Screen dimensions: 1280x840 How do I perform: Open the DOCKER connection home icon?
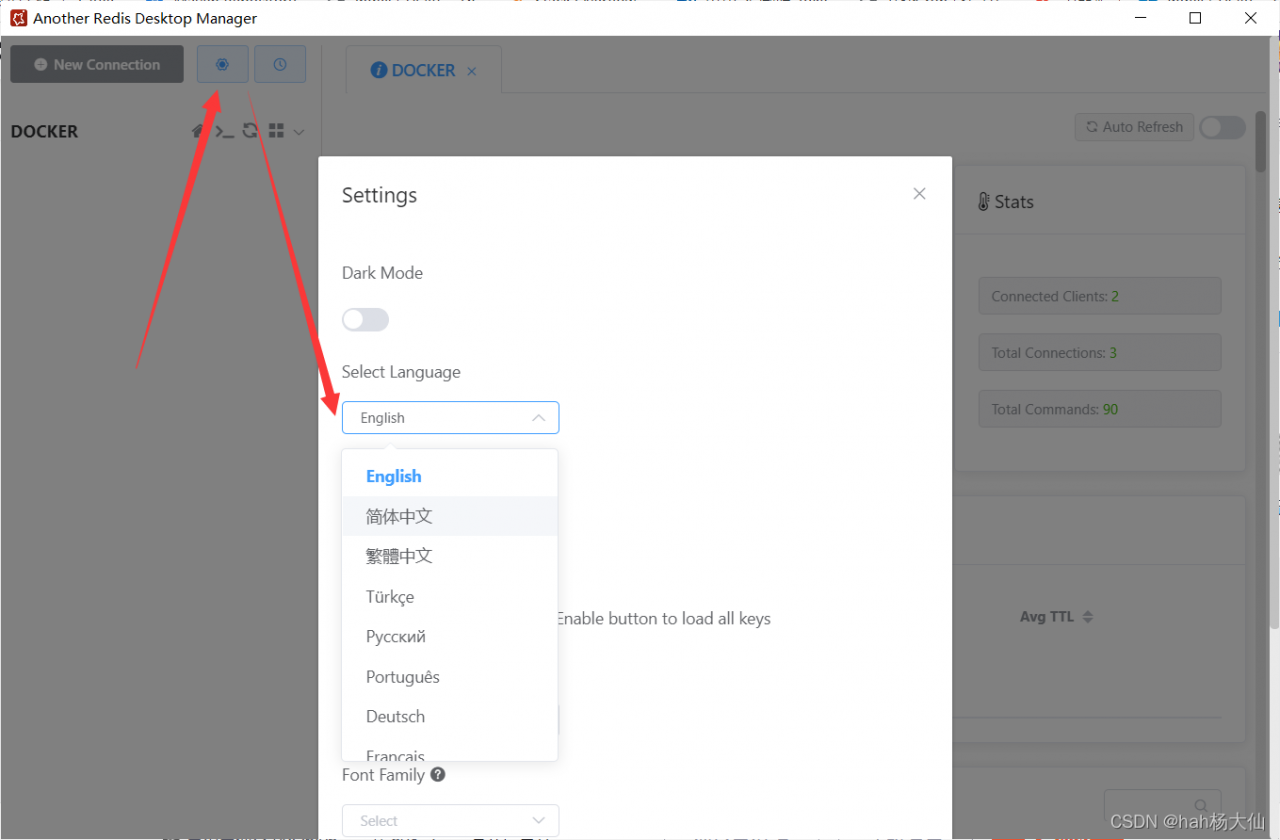[199, 131]
